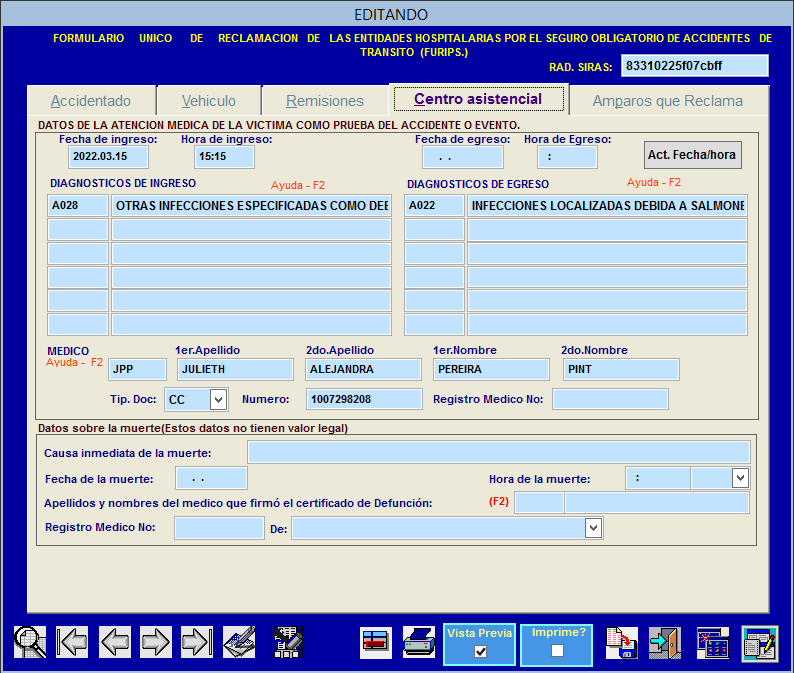Click the Ayuda - F2 label under MEDICO
The height and width of the screenshot is (673, 794).
(74, 363)
